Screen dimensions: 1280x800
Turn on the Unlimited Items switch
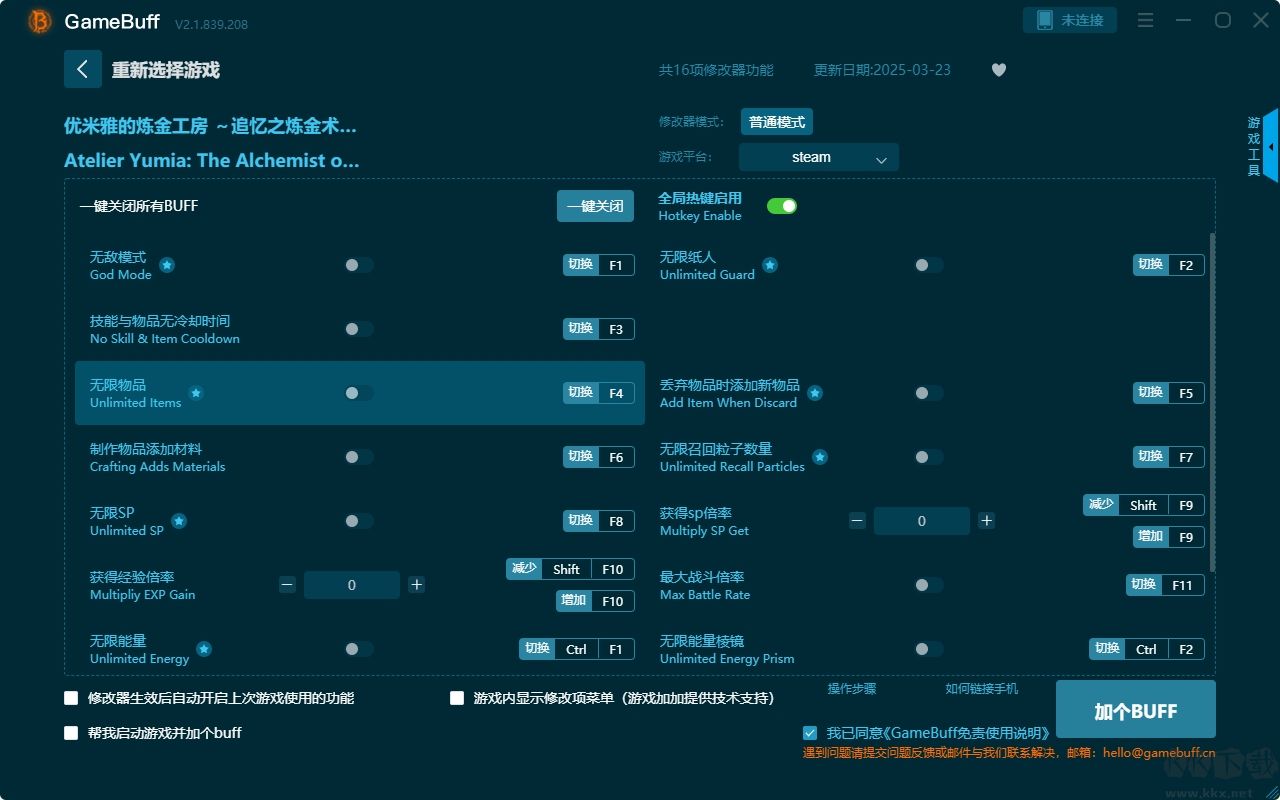(358, 393)
